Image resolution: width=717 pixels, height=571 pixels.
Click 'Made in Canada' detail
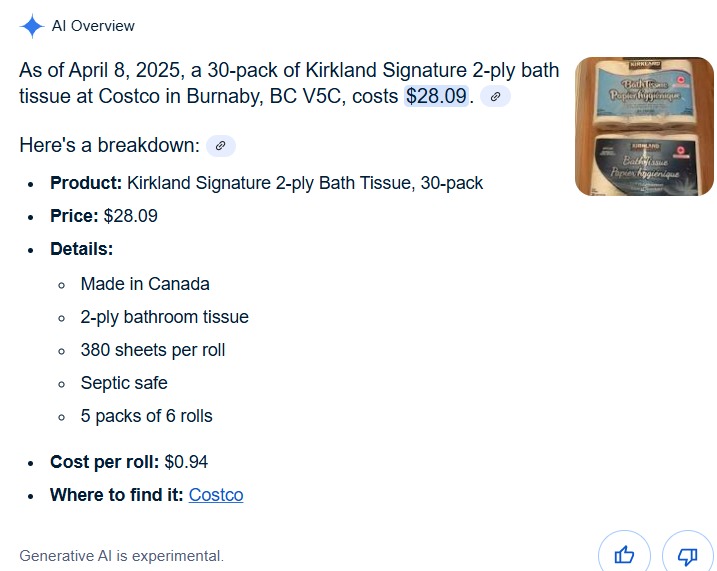[x=145, y=284]
